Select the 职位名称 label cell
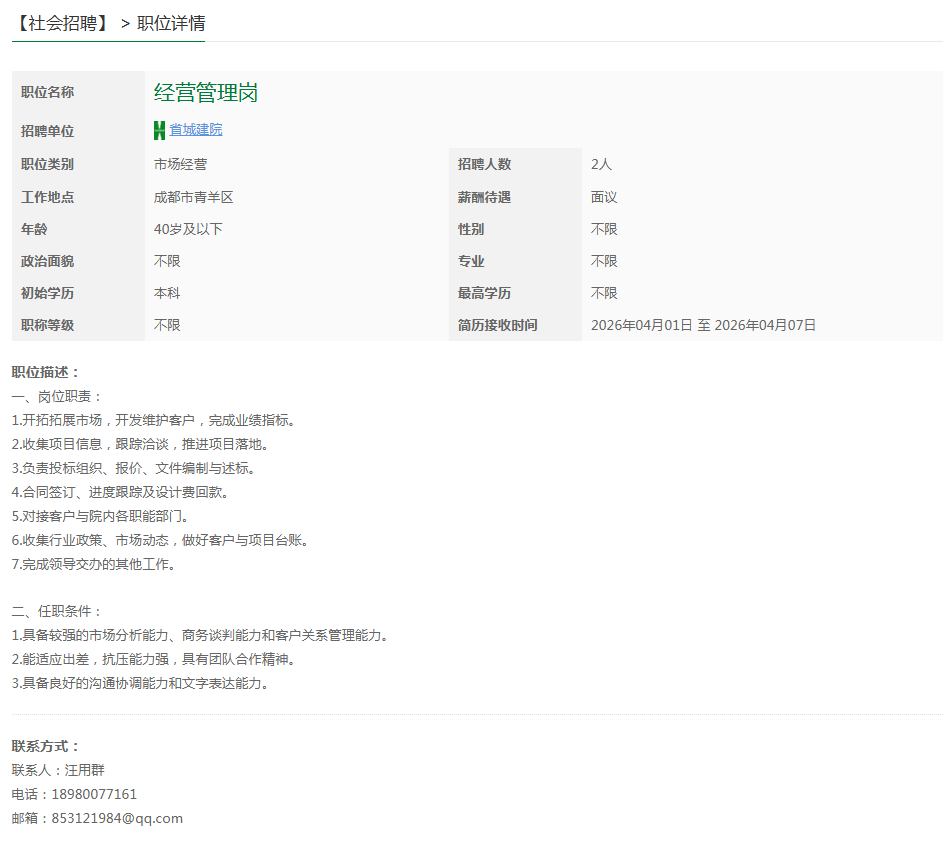946x848 pixels. (48, 92)
